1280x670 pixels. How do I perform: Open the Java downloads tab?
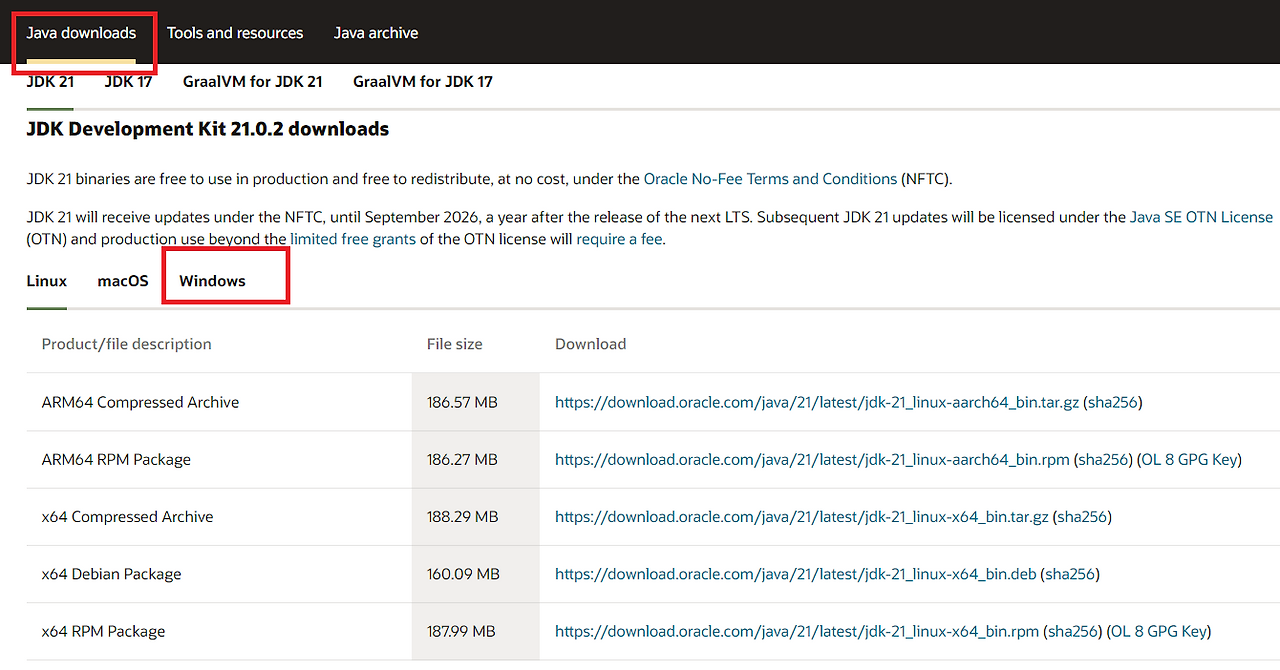(x=81, y=33)
